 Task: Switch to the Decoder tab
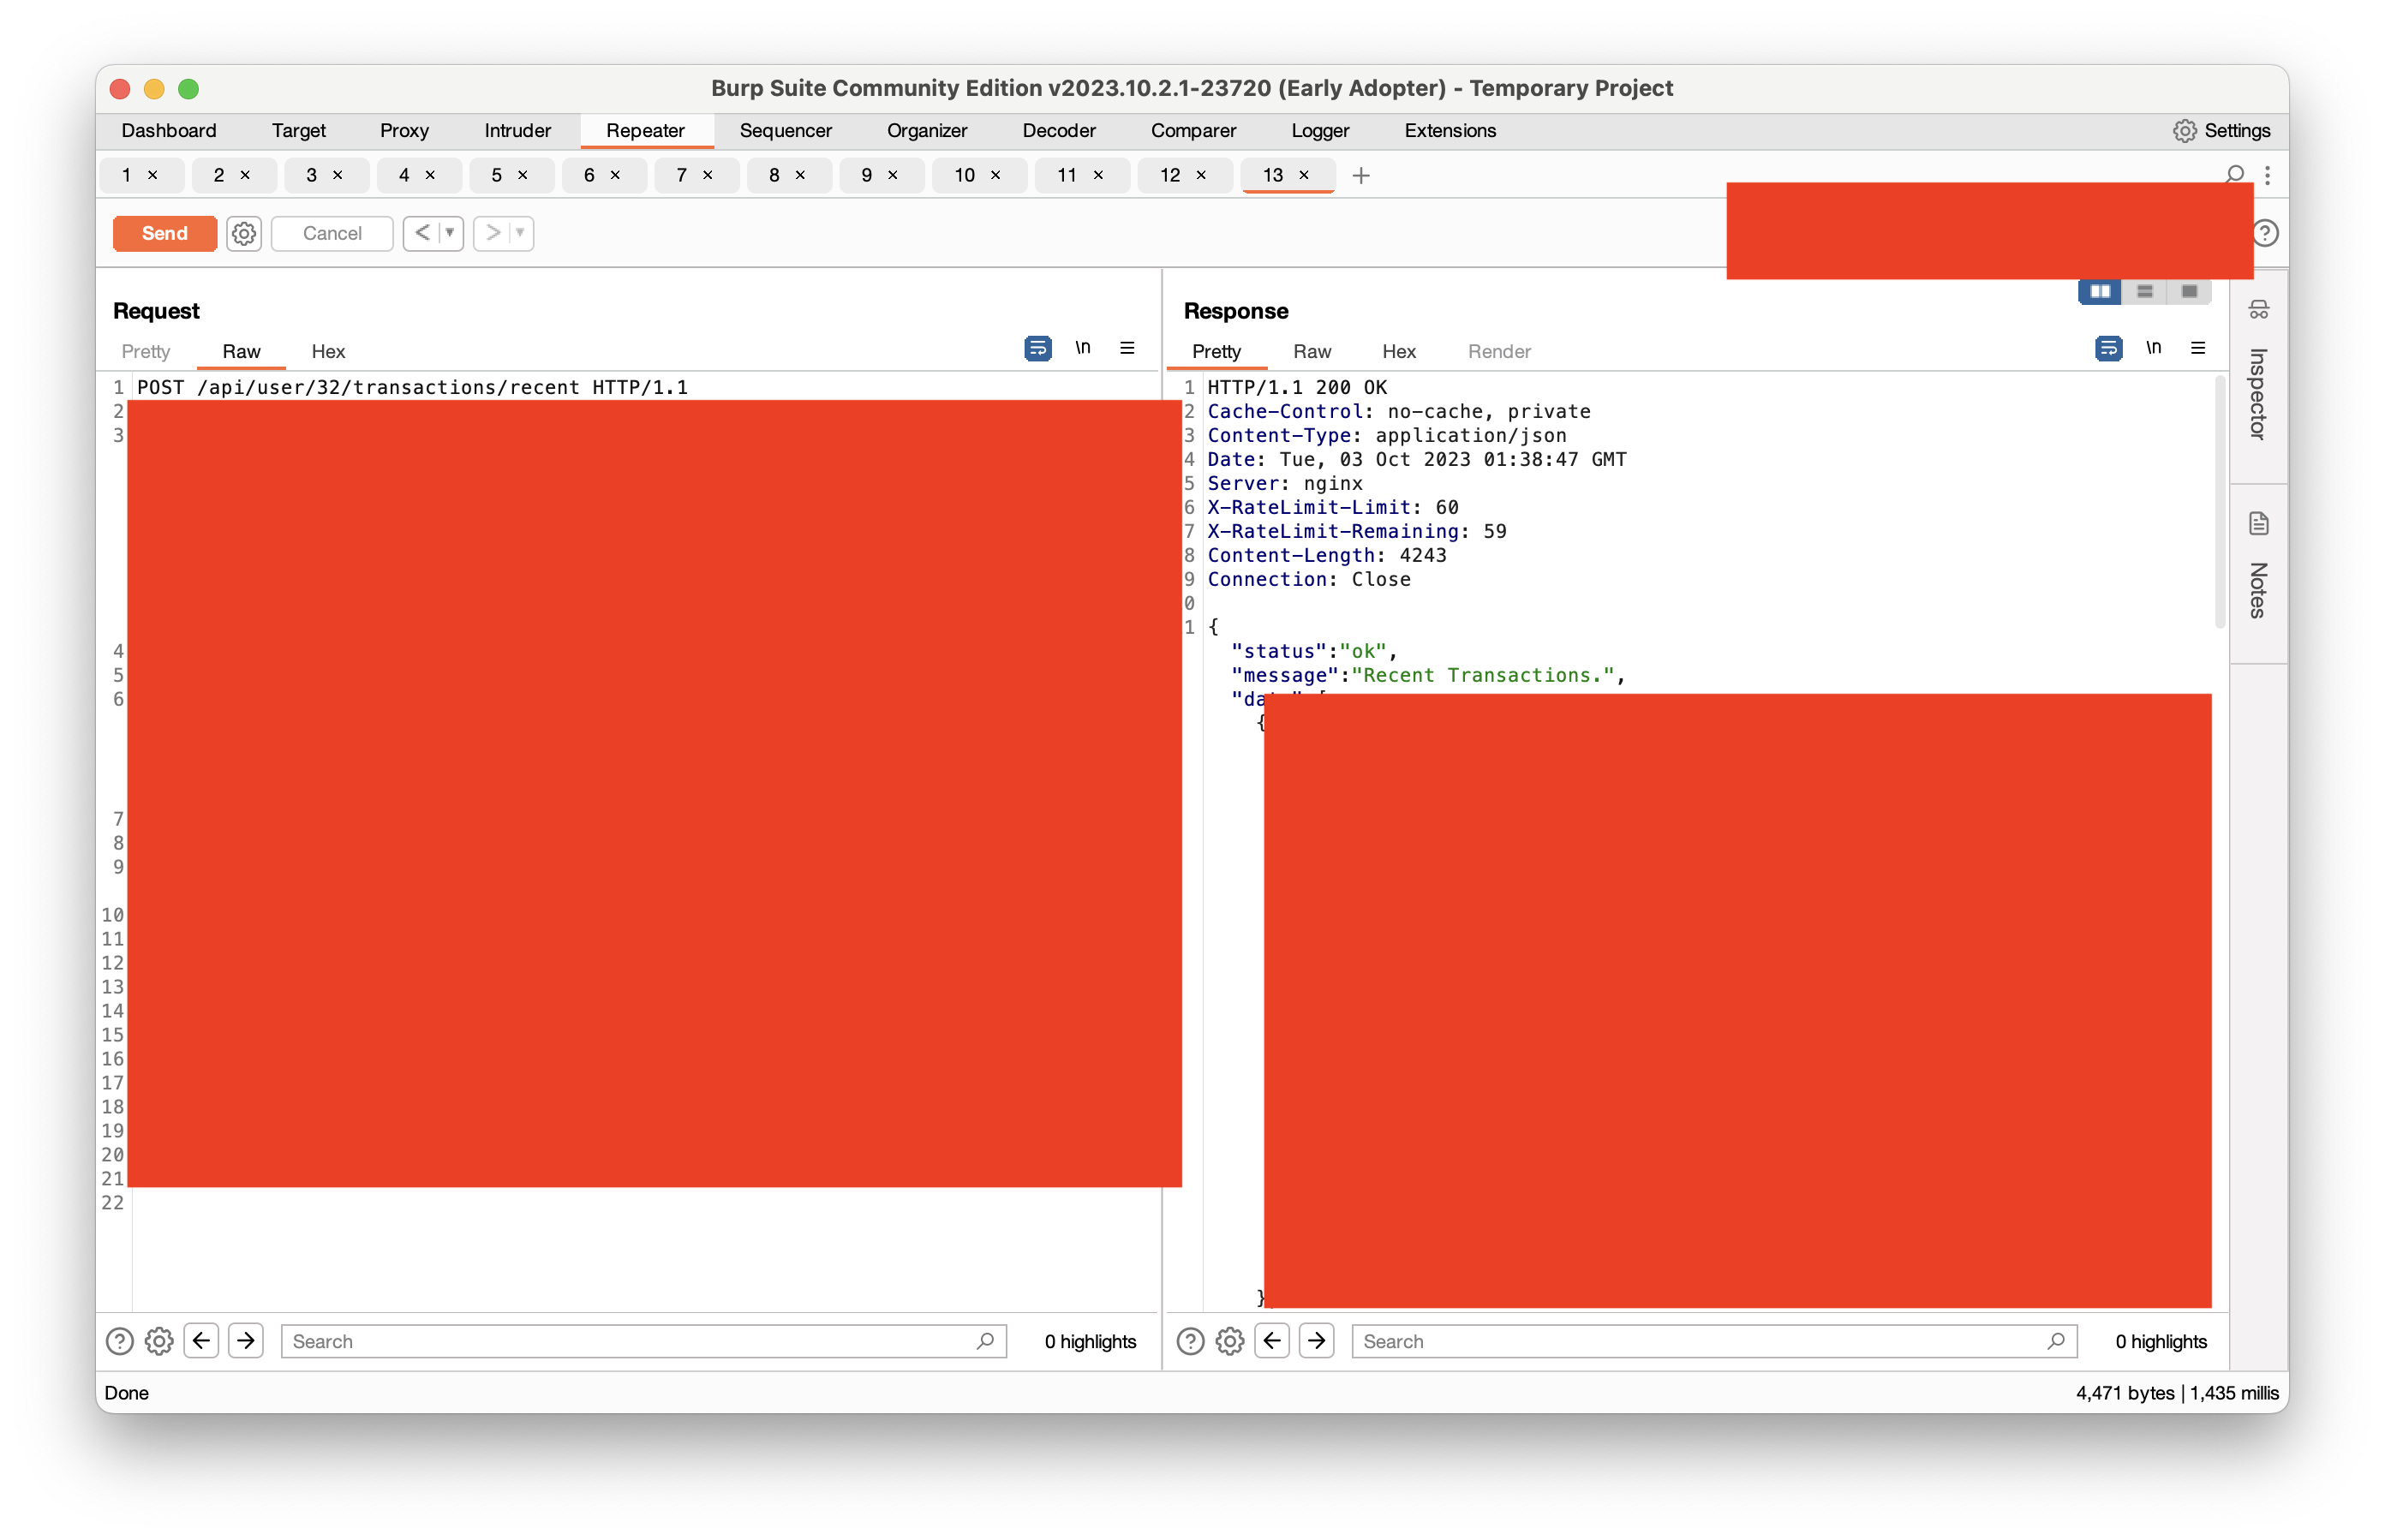click(1058, 130)
